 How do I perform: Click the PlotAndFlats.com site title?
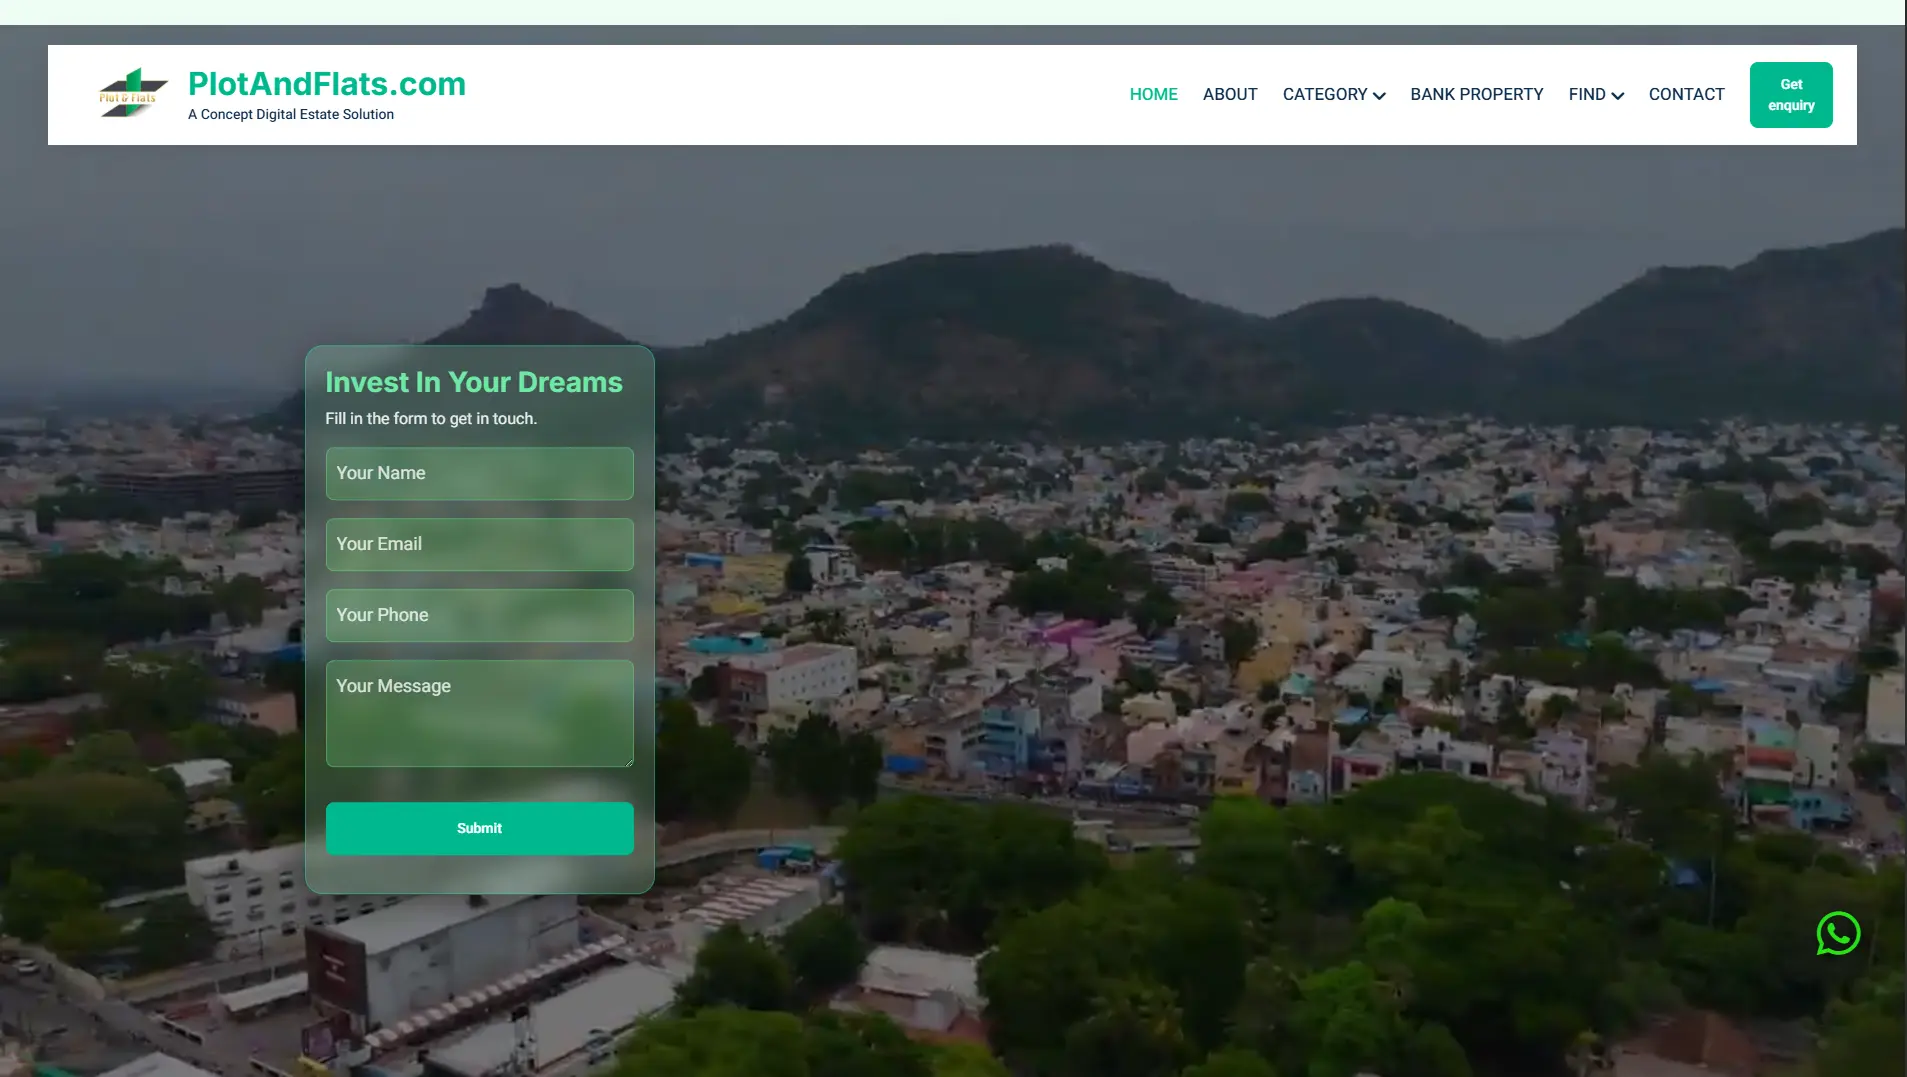click(x=327, y=84)
